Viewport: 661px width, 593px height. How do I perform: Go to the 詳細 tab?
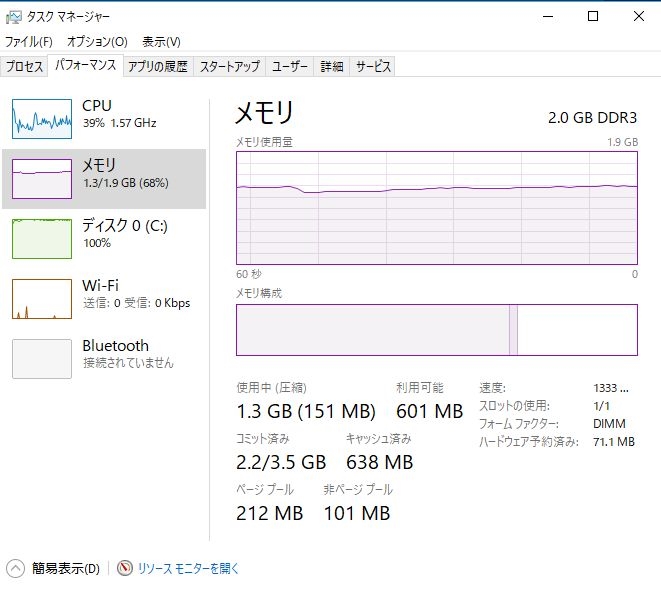coord(332,66)
